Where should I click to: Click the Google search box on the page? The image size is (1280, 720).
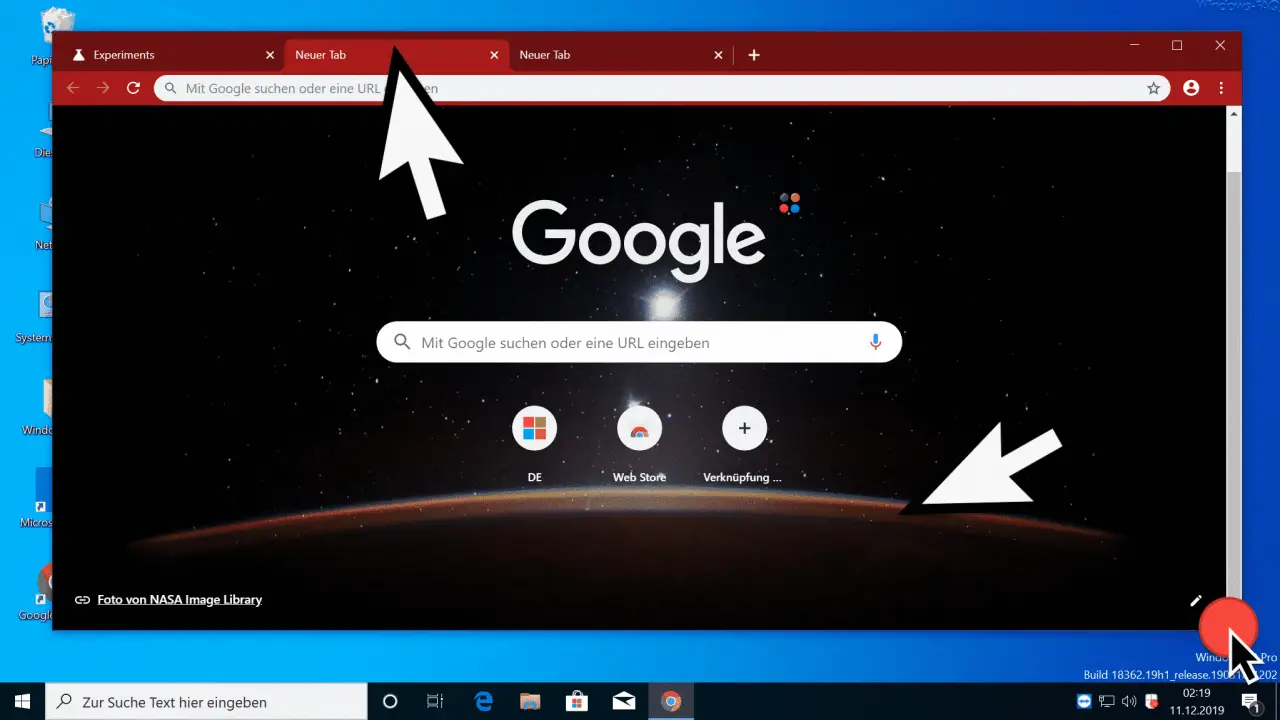[639, 342]
